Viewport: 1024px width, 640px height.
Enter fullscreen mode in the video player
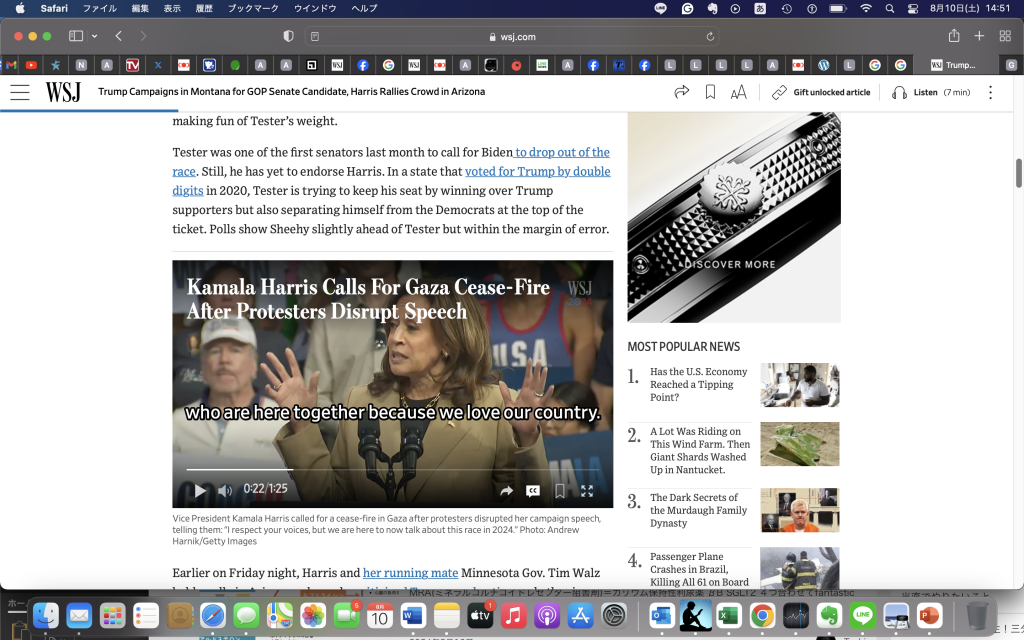pos(587,490)
